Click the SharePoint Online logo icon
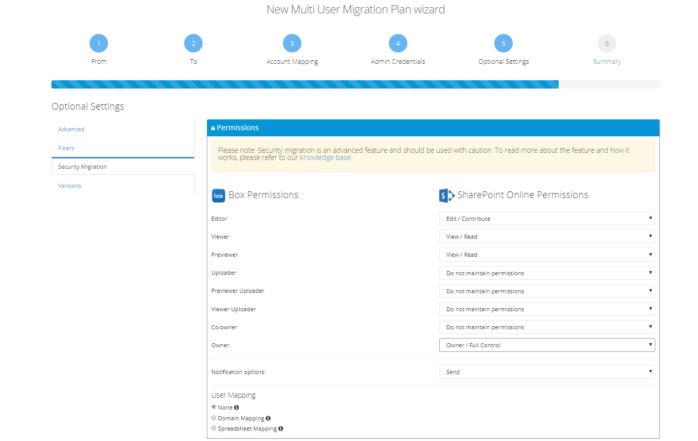The height and width of the screenshot is (441, 698). pyautogui.click(x=446, y=195)
